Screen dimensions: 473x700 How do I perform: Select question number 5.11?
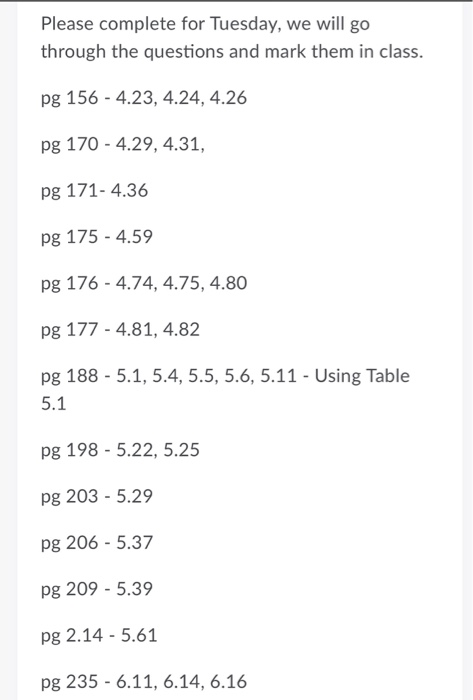click(x=278, y=376)
